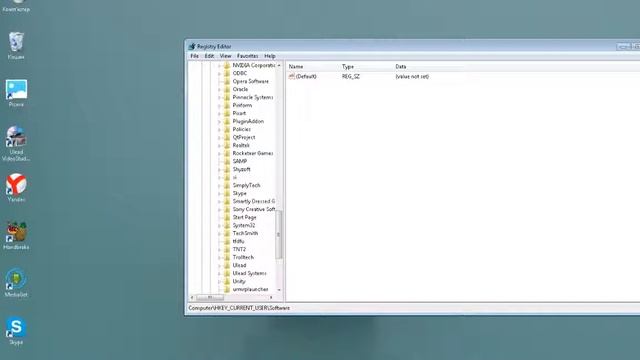
Task: Expand the Trolltech key
Action: [x=219, y=258]
